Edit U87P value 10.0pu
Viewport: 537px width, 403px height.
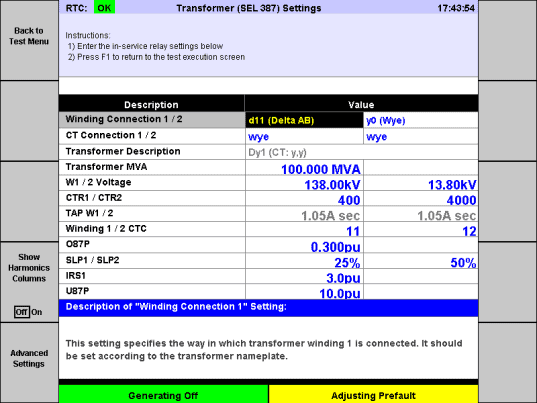(x=304, y=292)
